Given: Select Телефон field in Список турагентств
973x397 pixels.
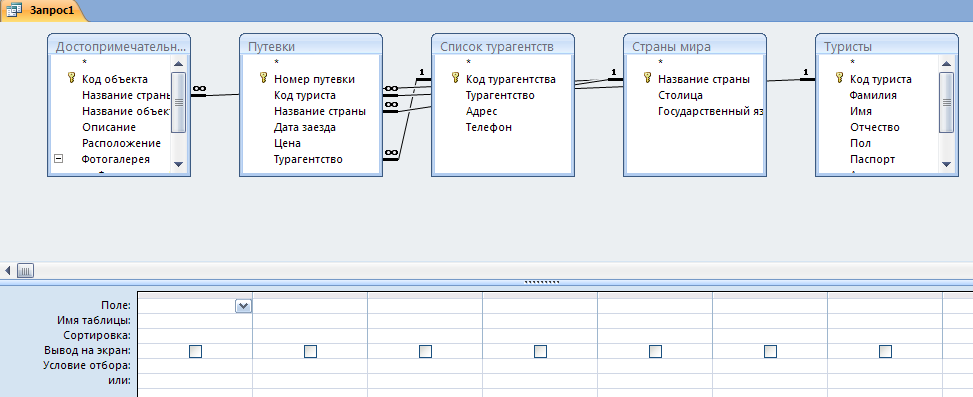Looking at the screenshot, I should coord(488,127).
